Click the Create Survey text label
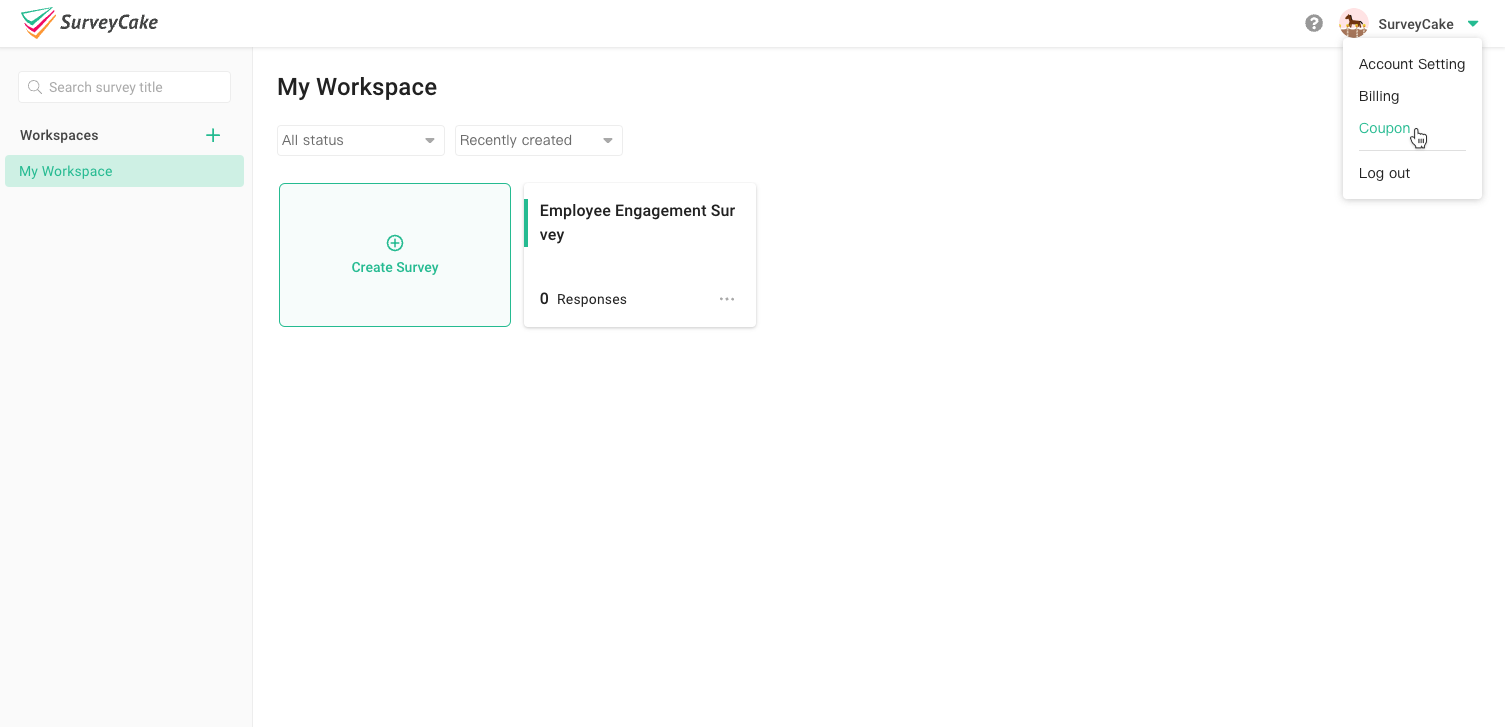 (395, 267)
